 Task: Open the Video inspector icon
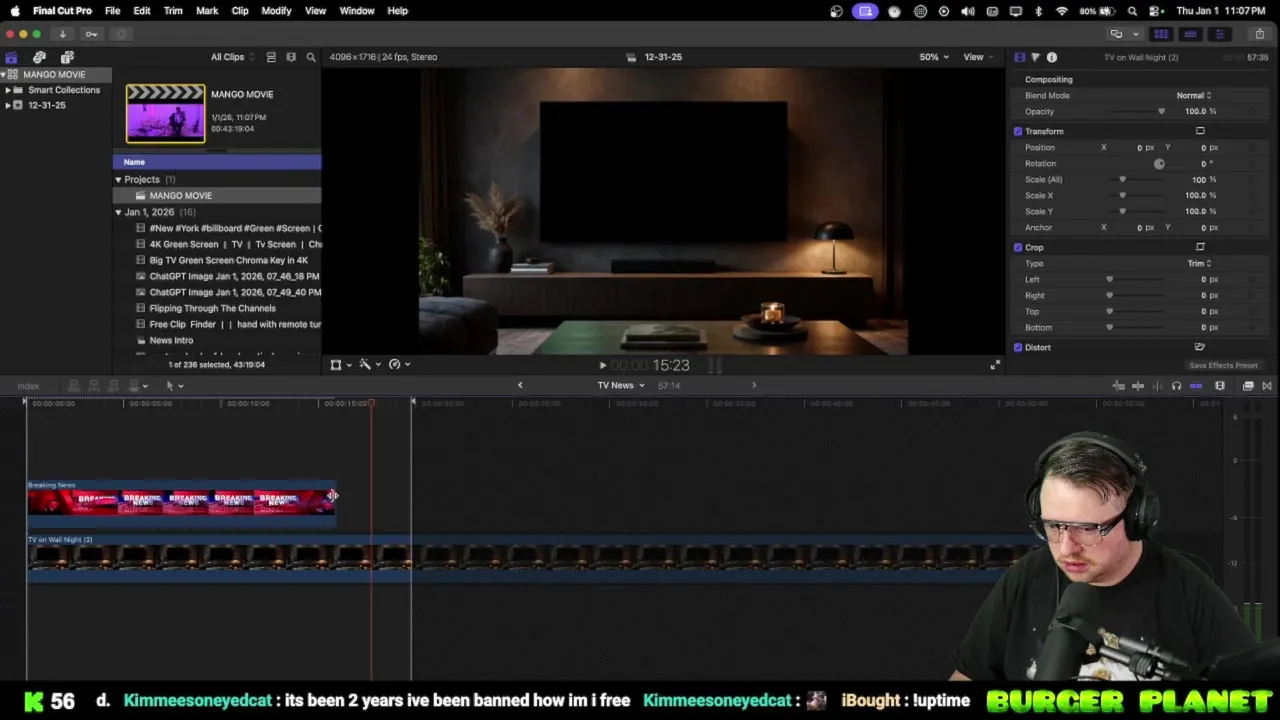(x=1019, y=57)
